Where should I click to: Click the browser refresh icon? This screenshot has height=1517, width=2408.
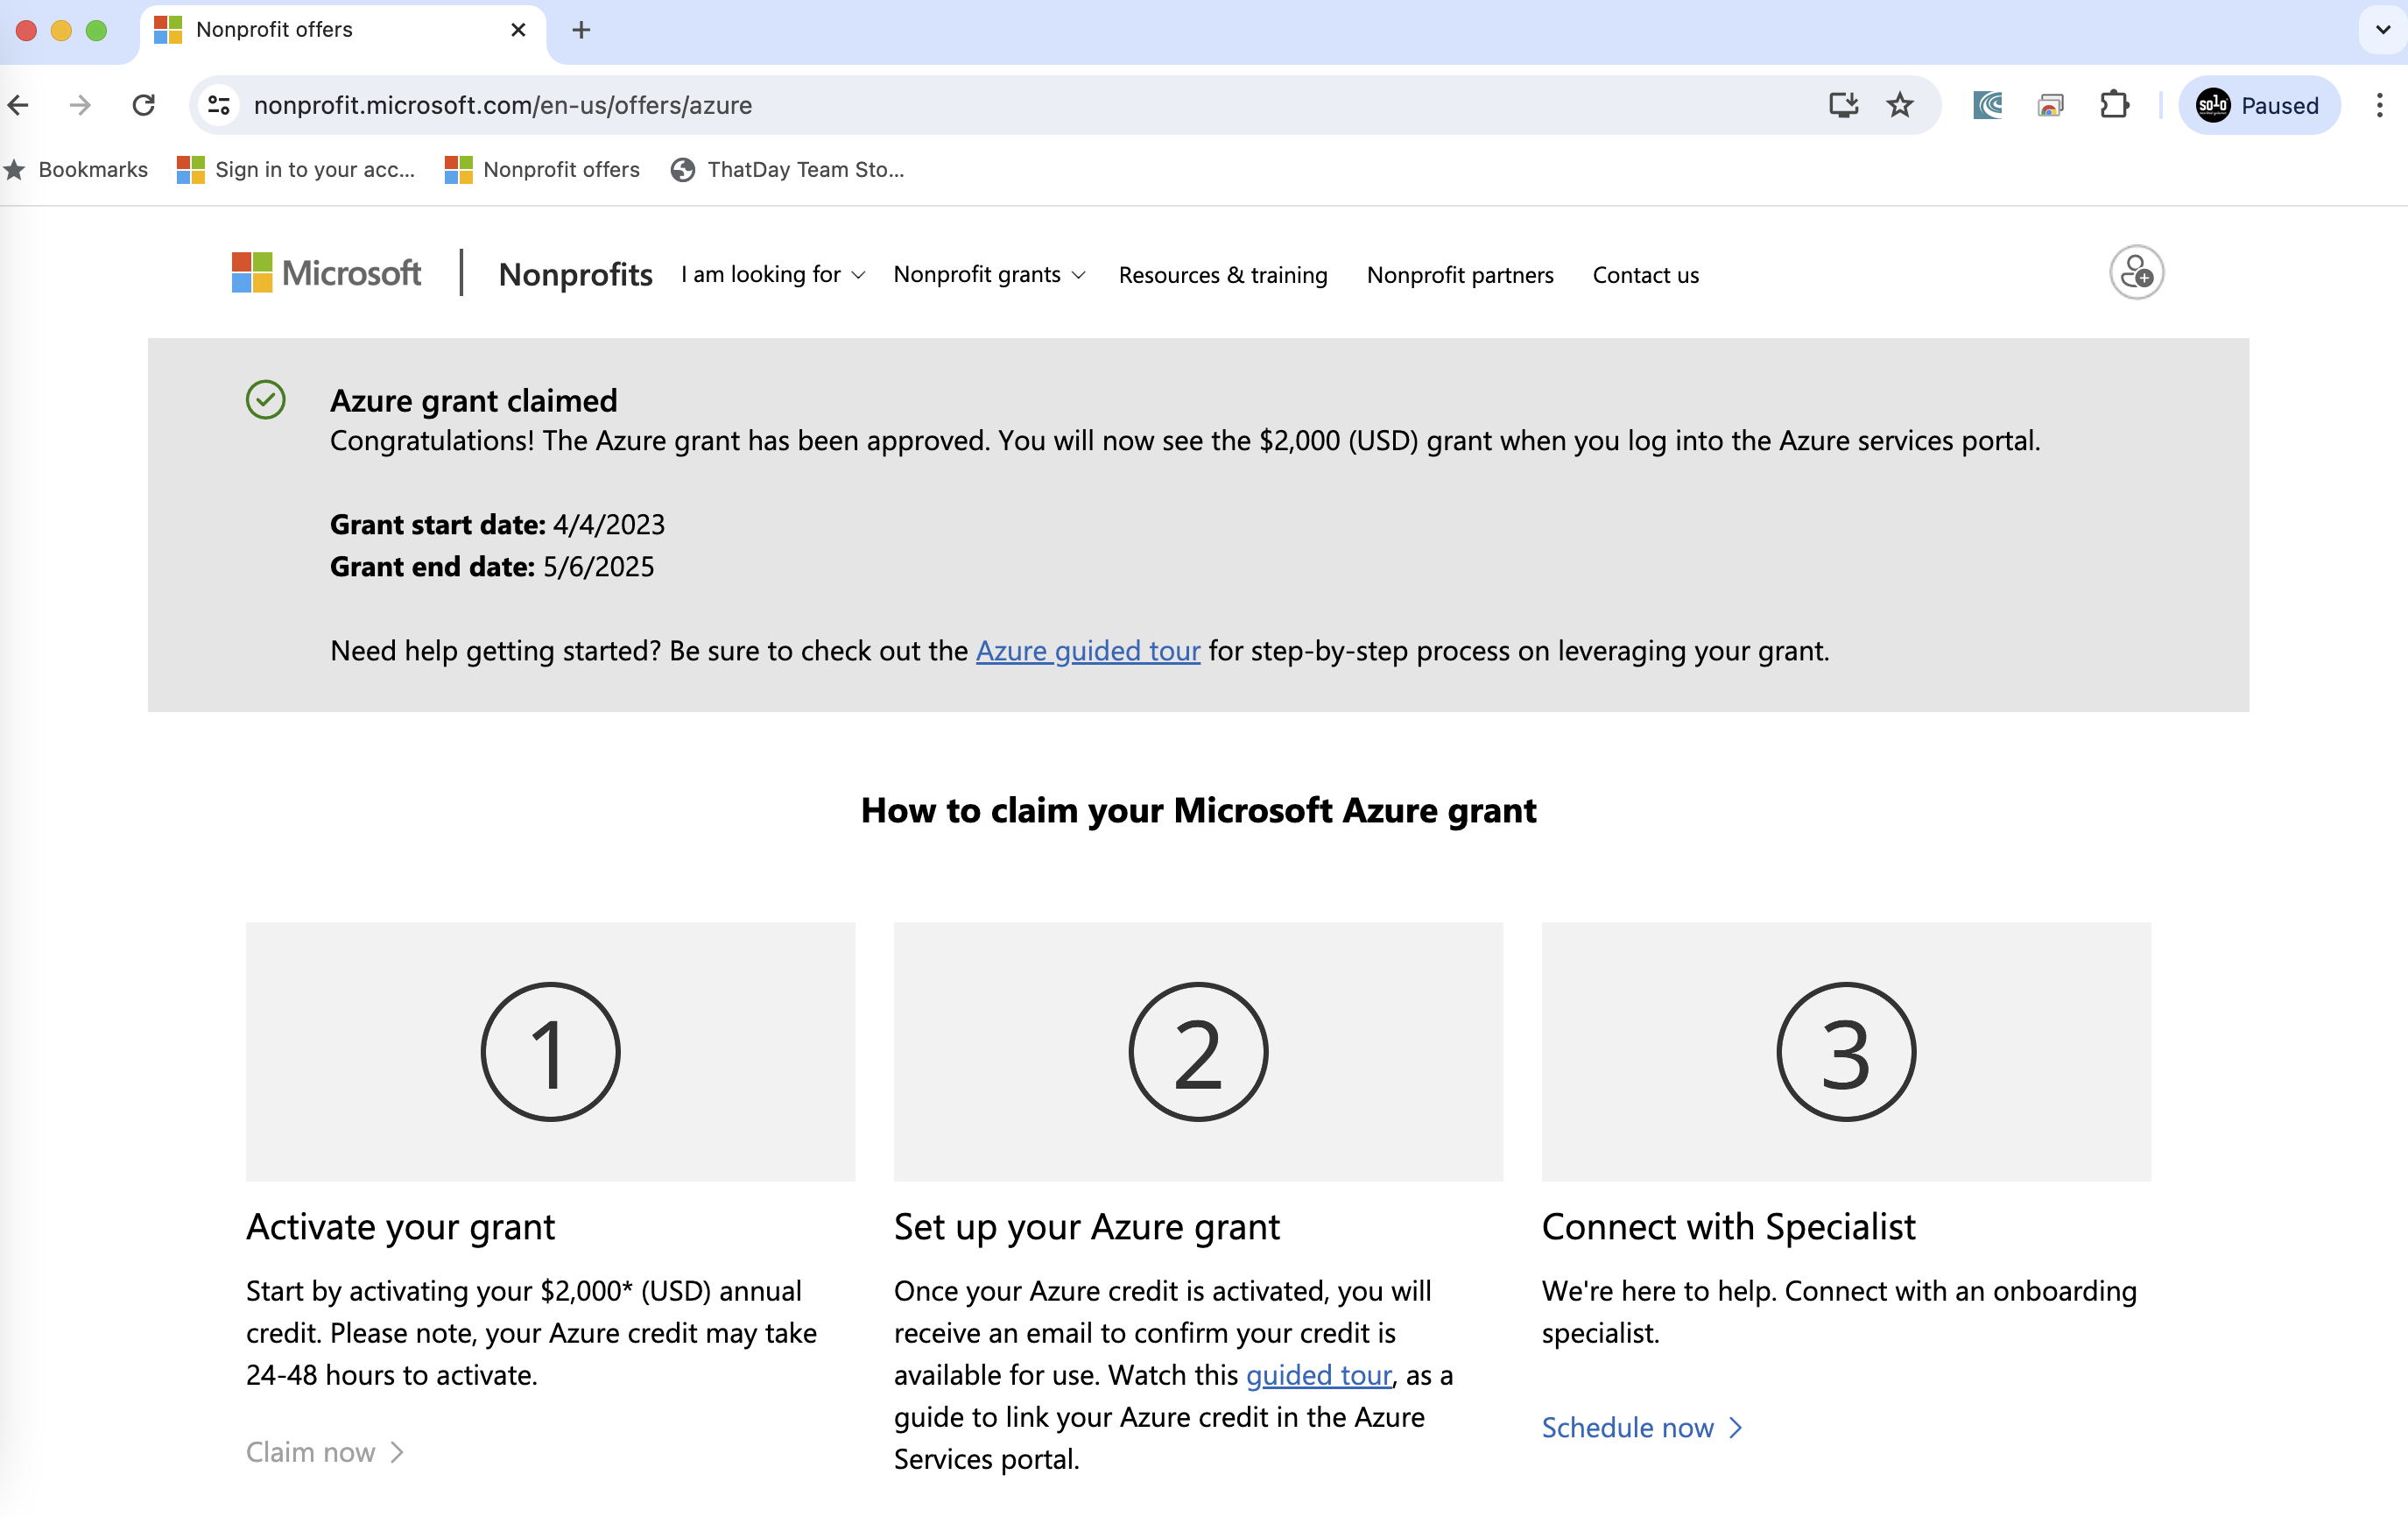click(145, 105)
